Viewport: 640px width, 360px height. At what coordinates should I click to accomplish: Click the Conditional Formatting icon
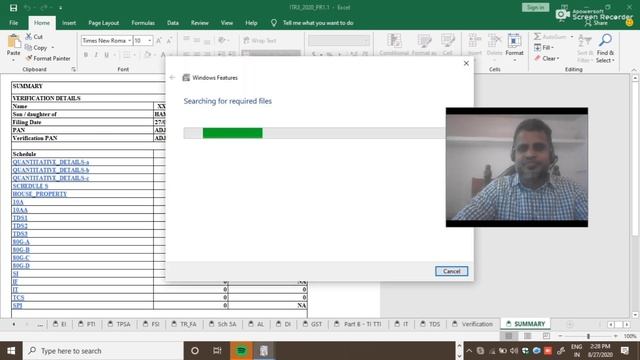(x=394, y=41)
